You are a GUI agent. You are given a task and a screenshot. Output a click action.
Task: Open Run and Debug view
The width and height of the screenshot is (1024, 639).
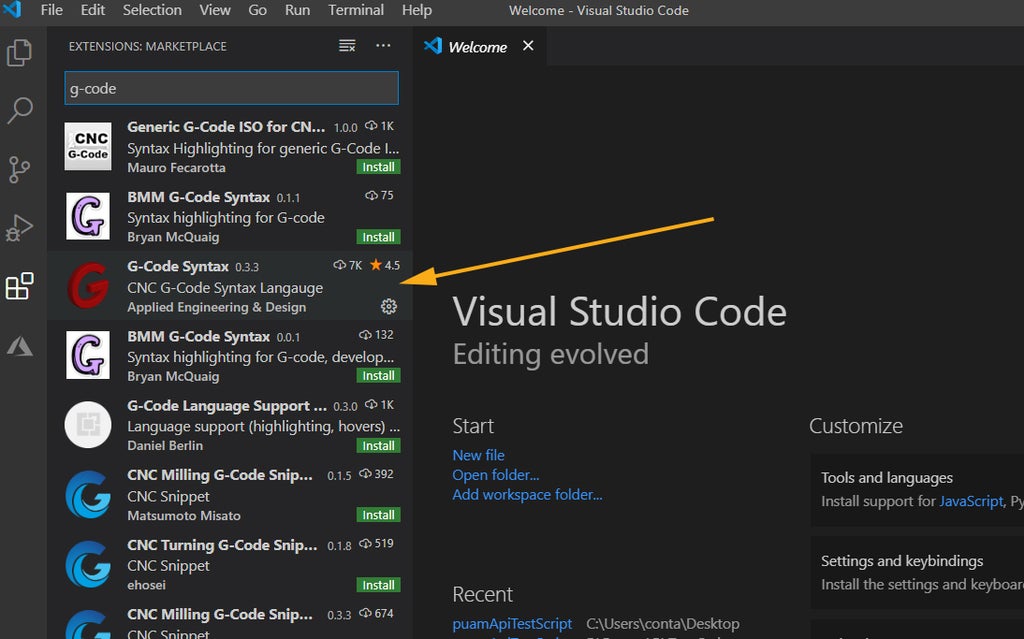20,228
